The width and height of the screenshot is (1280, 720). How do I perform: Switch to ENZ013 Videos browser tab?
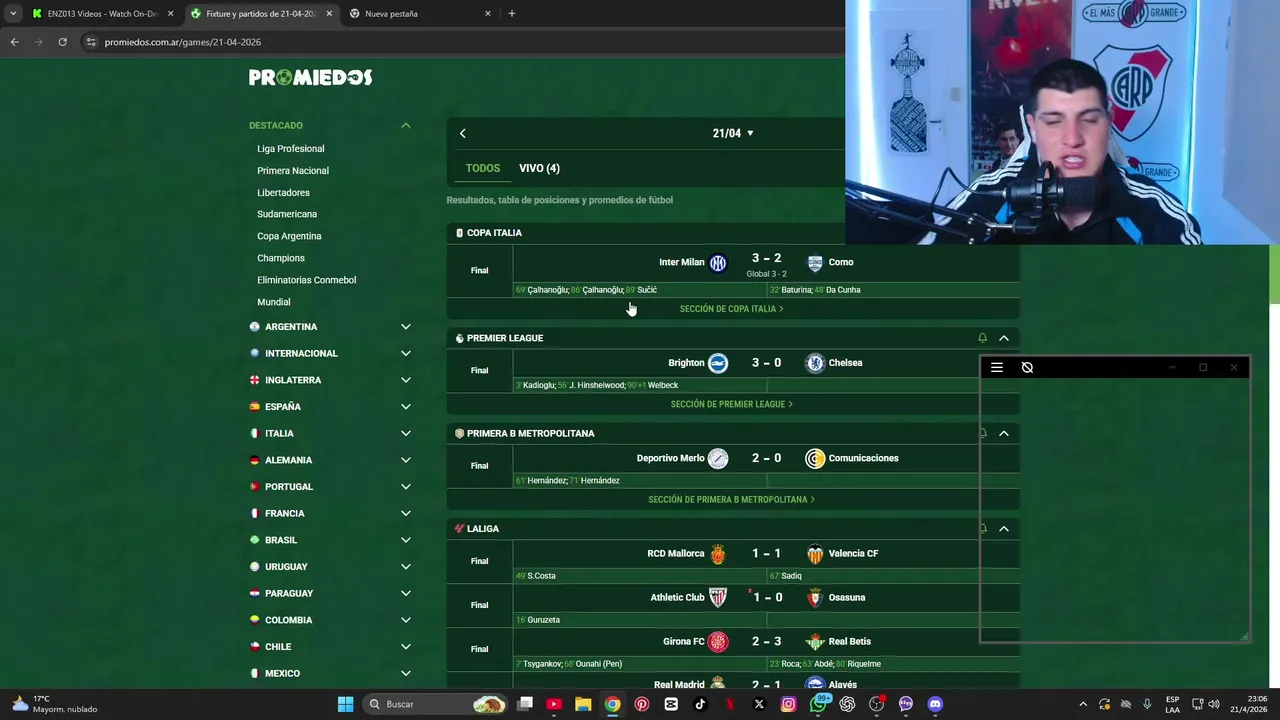pos(102,14)
